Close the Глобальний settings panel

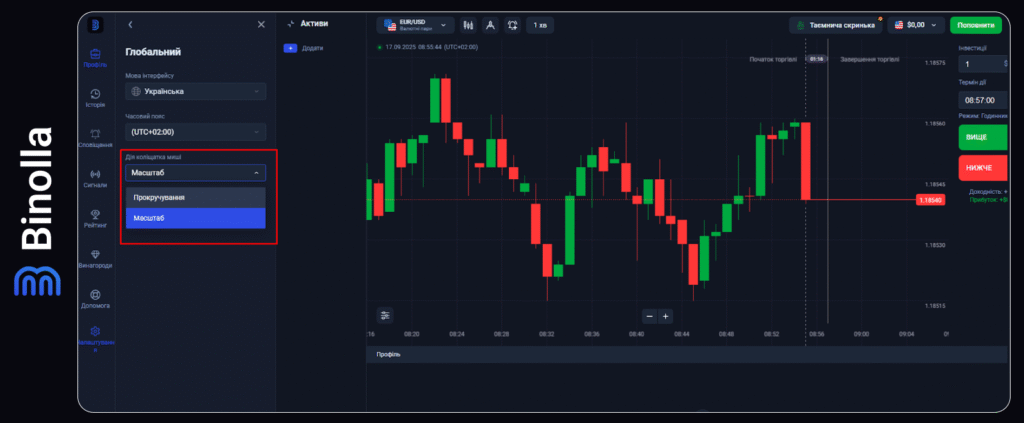(261, 24)
